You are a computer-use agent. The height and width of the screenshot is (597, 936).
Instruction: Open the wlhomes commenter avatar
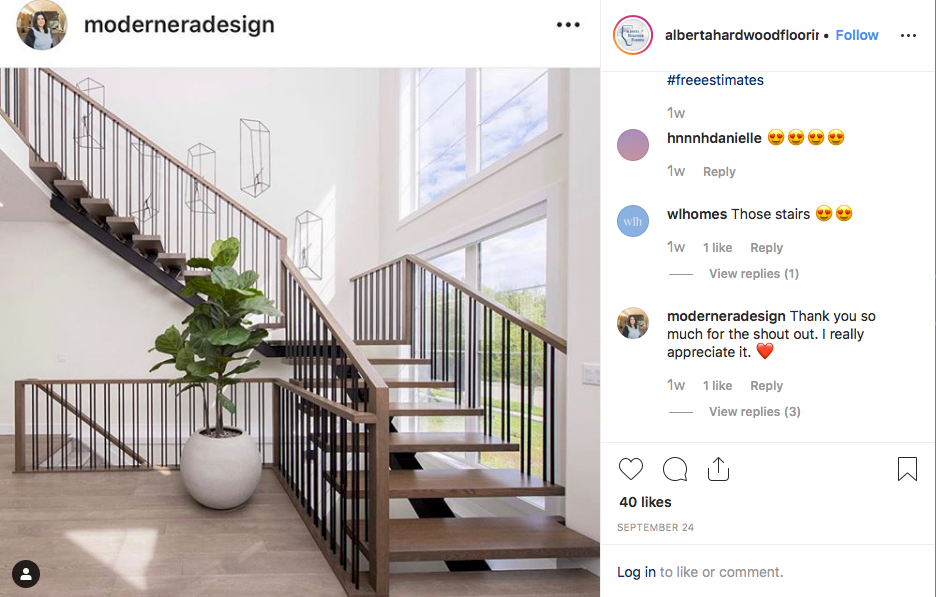tap(633, 221)
